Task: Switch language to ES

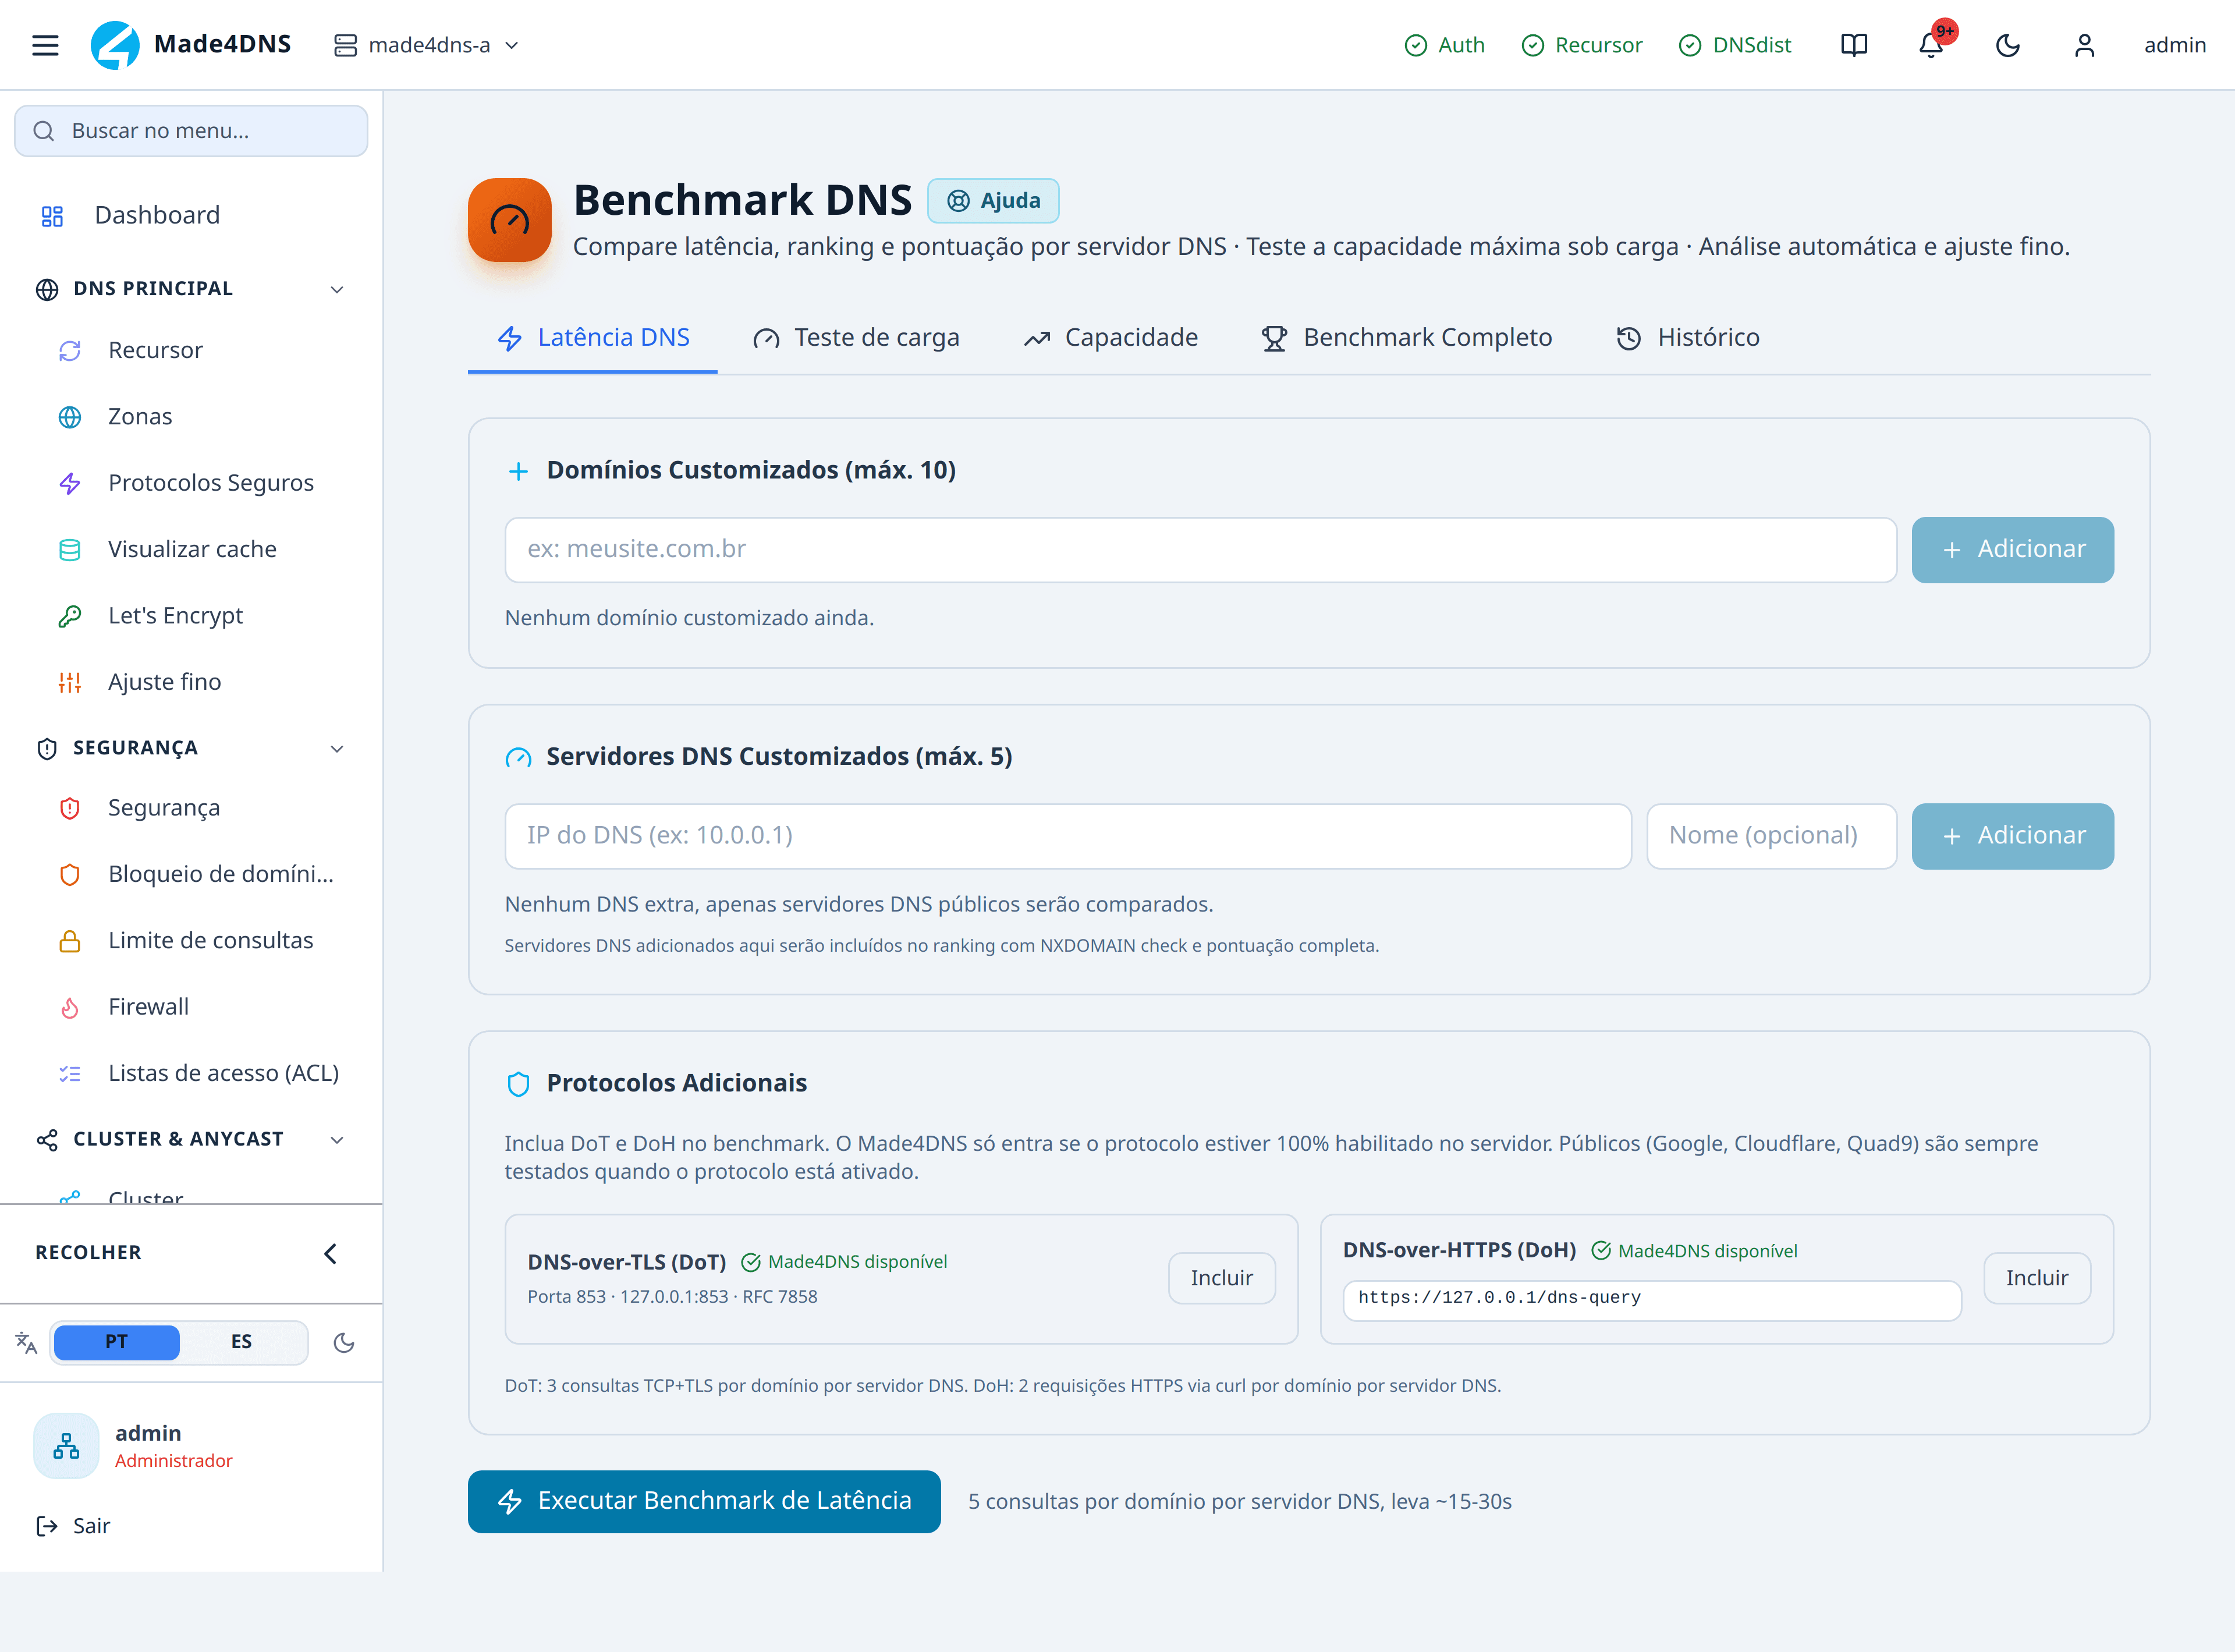Action: [x=241, y=1342]
